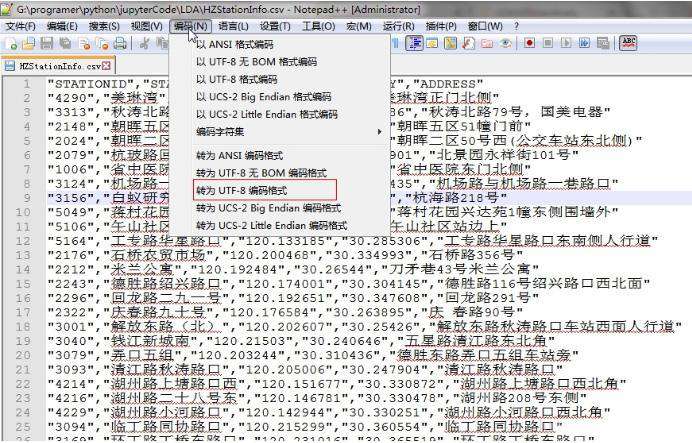Image resolution: width=692 pixels, height=443 pixels.
Task: Open the 运行(R) menu
Action: 399,26
